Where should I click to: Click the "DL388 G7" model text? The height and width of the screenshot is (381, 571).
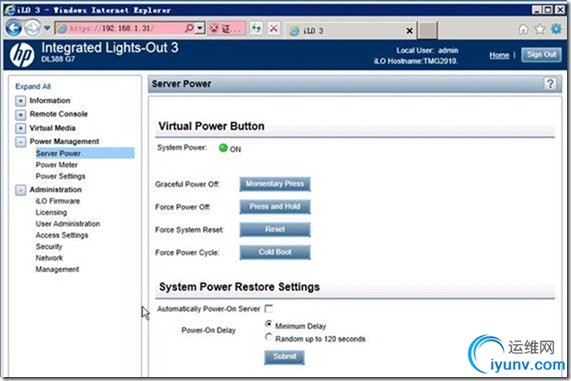pyautogui.click(x=58, y=59)
